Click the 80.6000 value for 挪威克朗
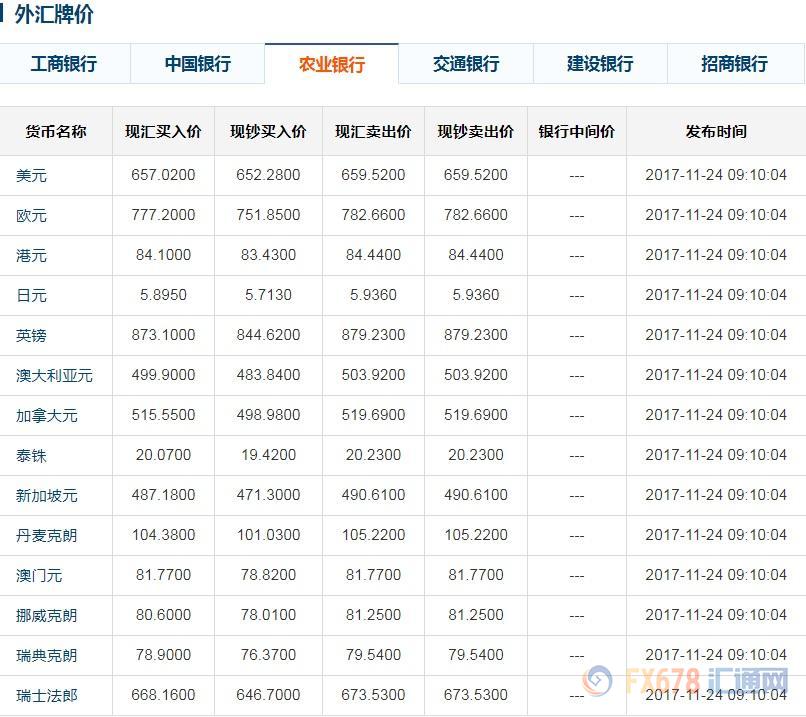Image resolution: width=806 pixels, height=717 pixels. click(163, 615)
